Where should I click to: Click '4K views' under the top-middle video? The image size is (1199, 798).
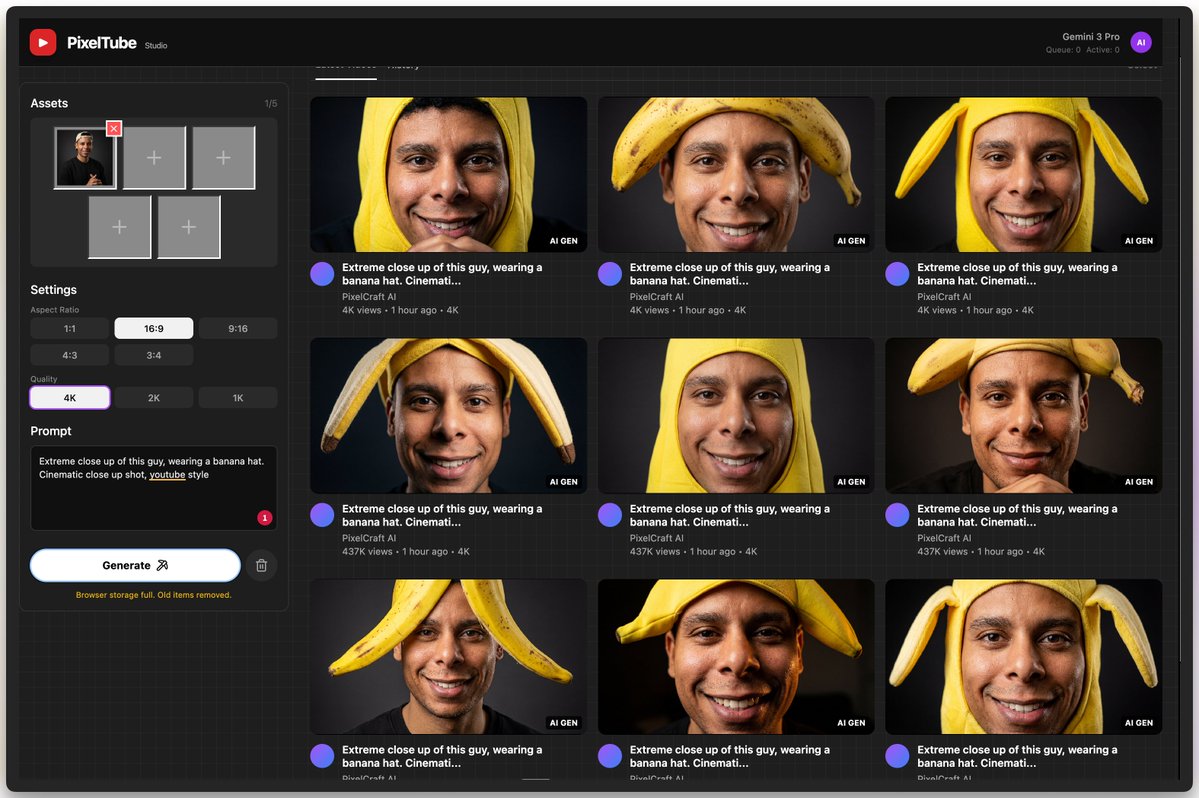pyautogui.click(x=649, y=310)
